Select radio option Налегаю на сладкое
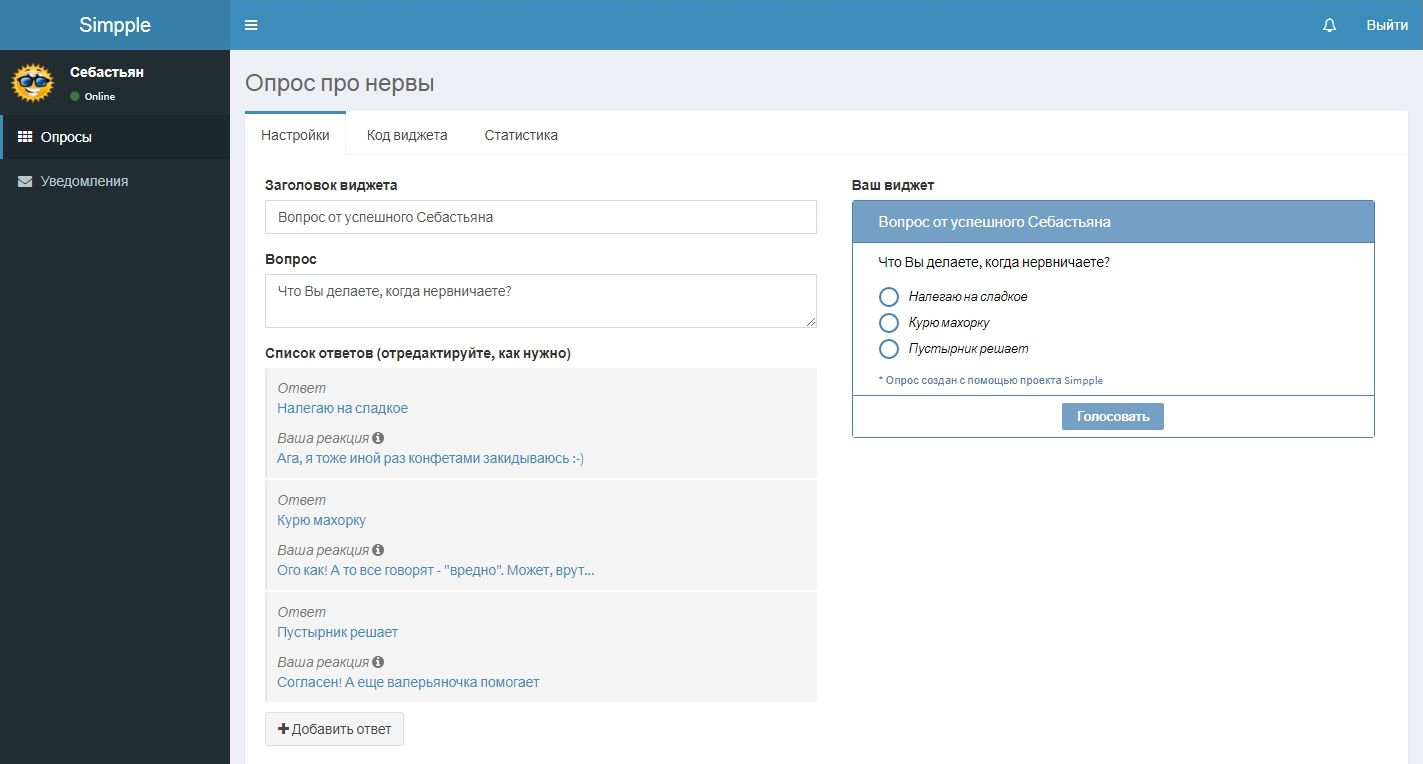 tap(888, 297)
